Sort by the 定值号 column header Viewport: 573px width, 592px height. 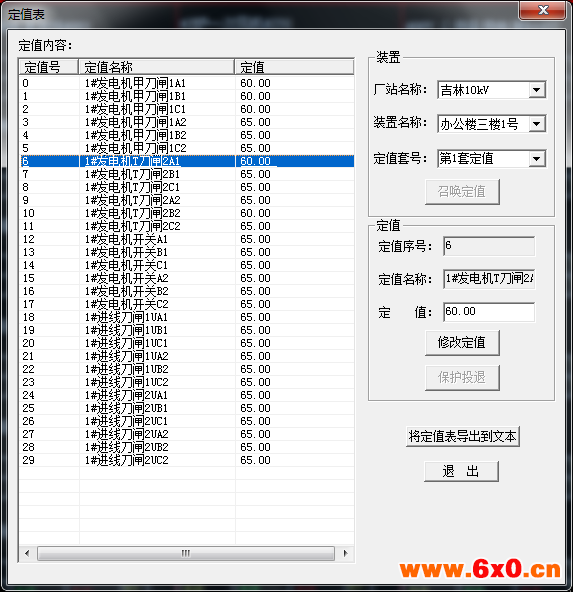click(49, 67)
